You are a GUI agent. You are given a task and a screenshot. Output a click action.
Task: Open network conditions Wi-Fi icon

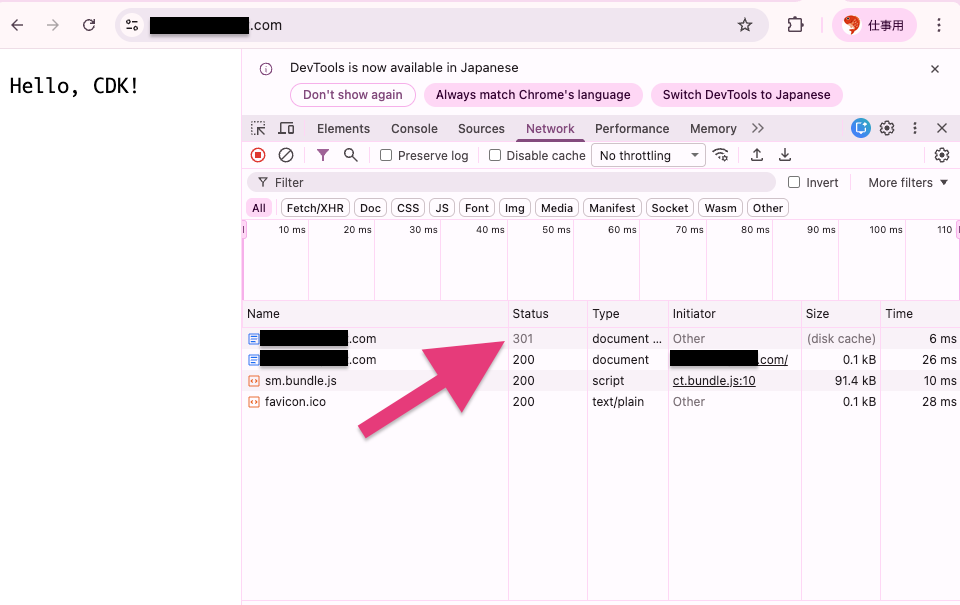[x=720, y=155]
